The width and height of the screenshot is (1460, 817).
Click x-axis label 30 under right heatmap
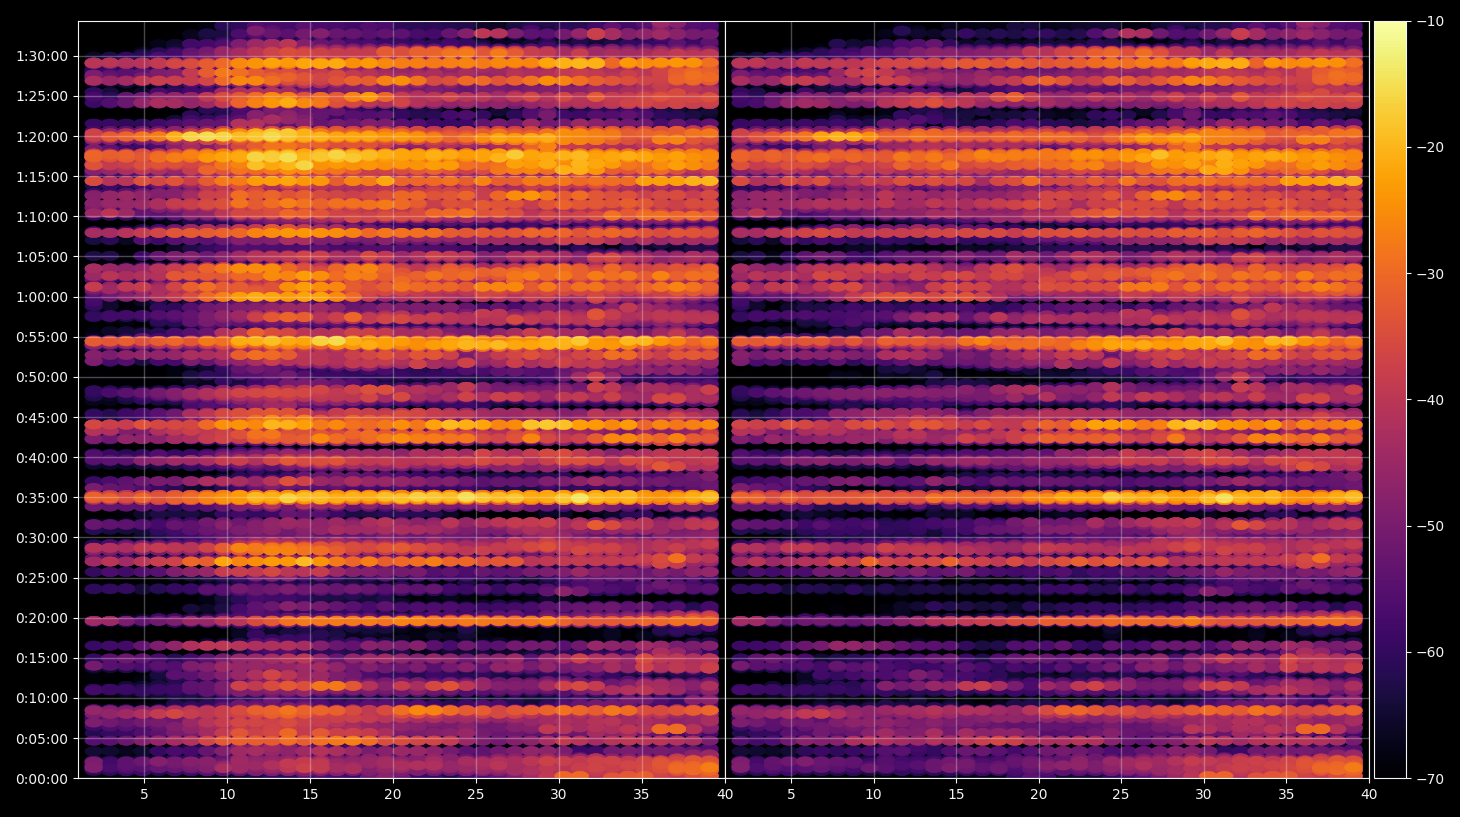1204,795
